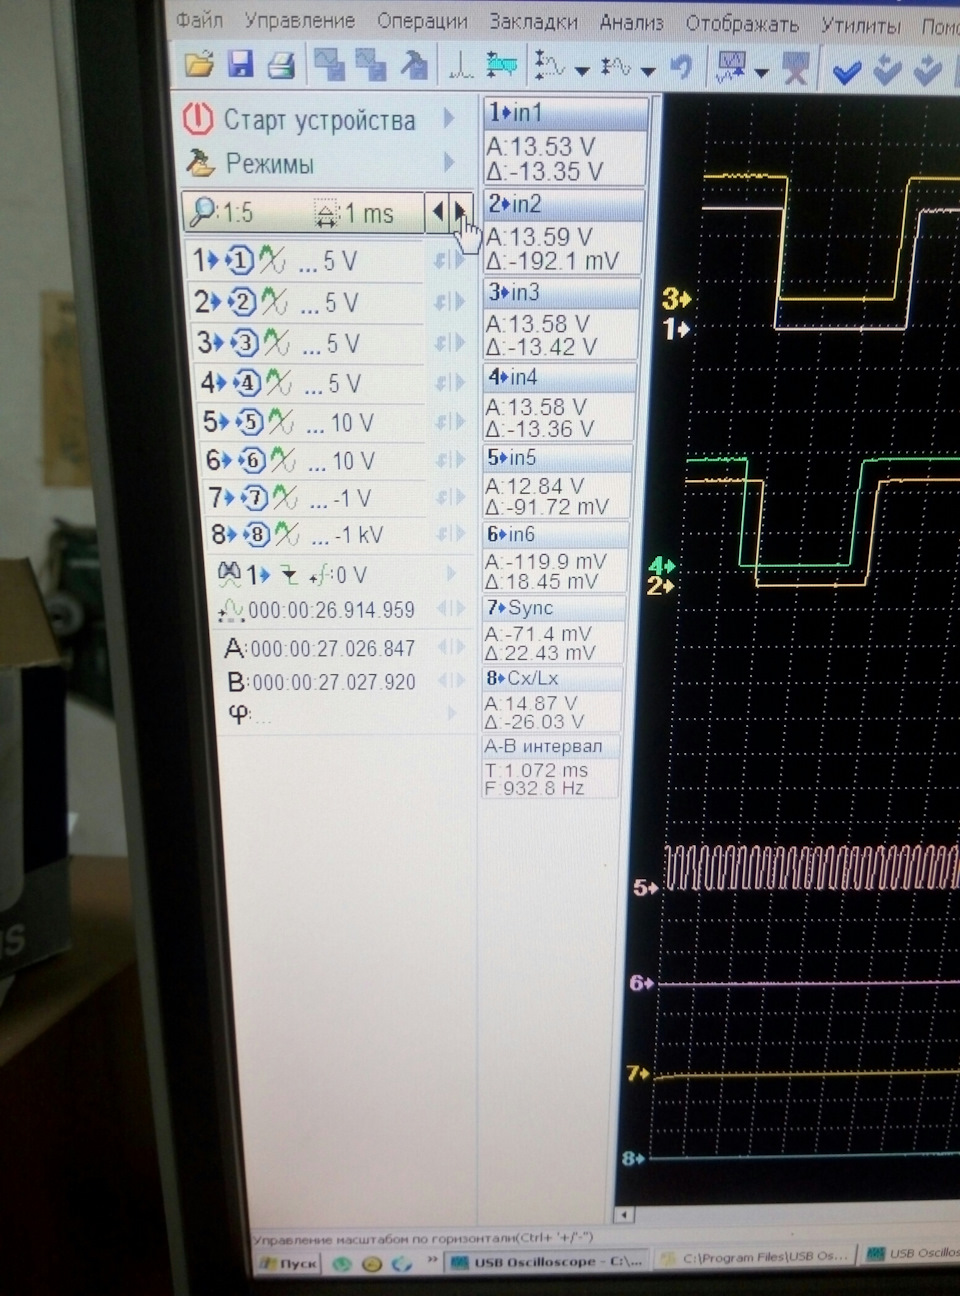The image size is (960, 1296).
Task: Open dropdown next to horizontal cursor waveform icon
Action: (648, 71)
